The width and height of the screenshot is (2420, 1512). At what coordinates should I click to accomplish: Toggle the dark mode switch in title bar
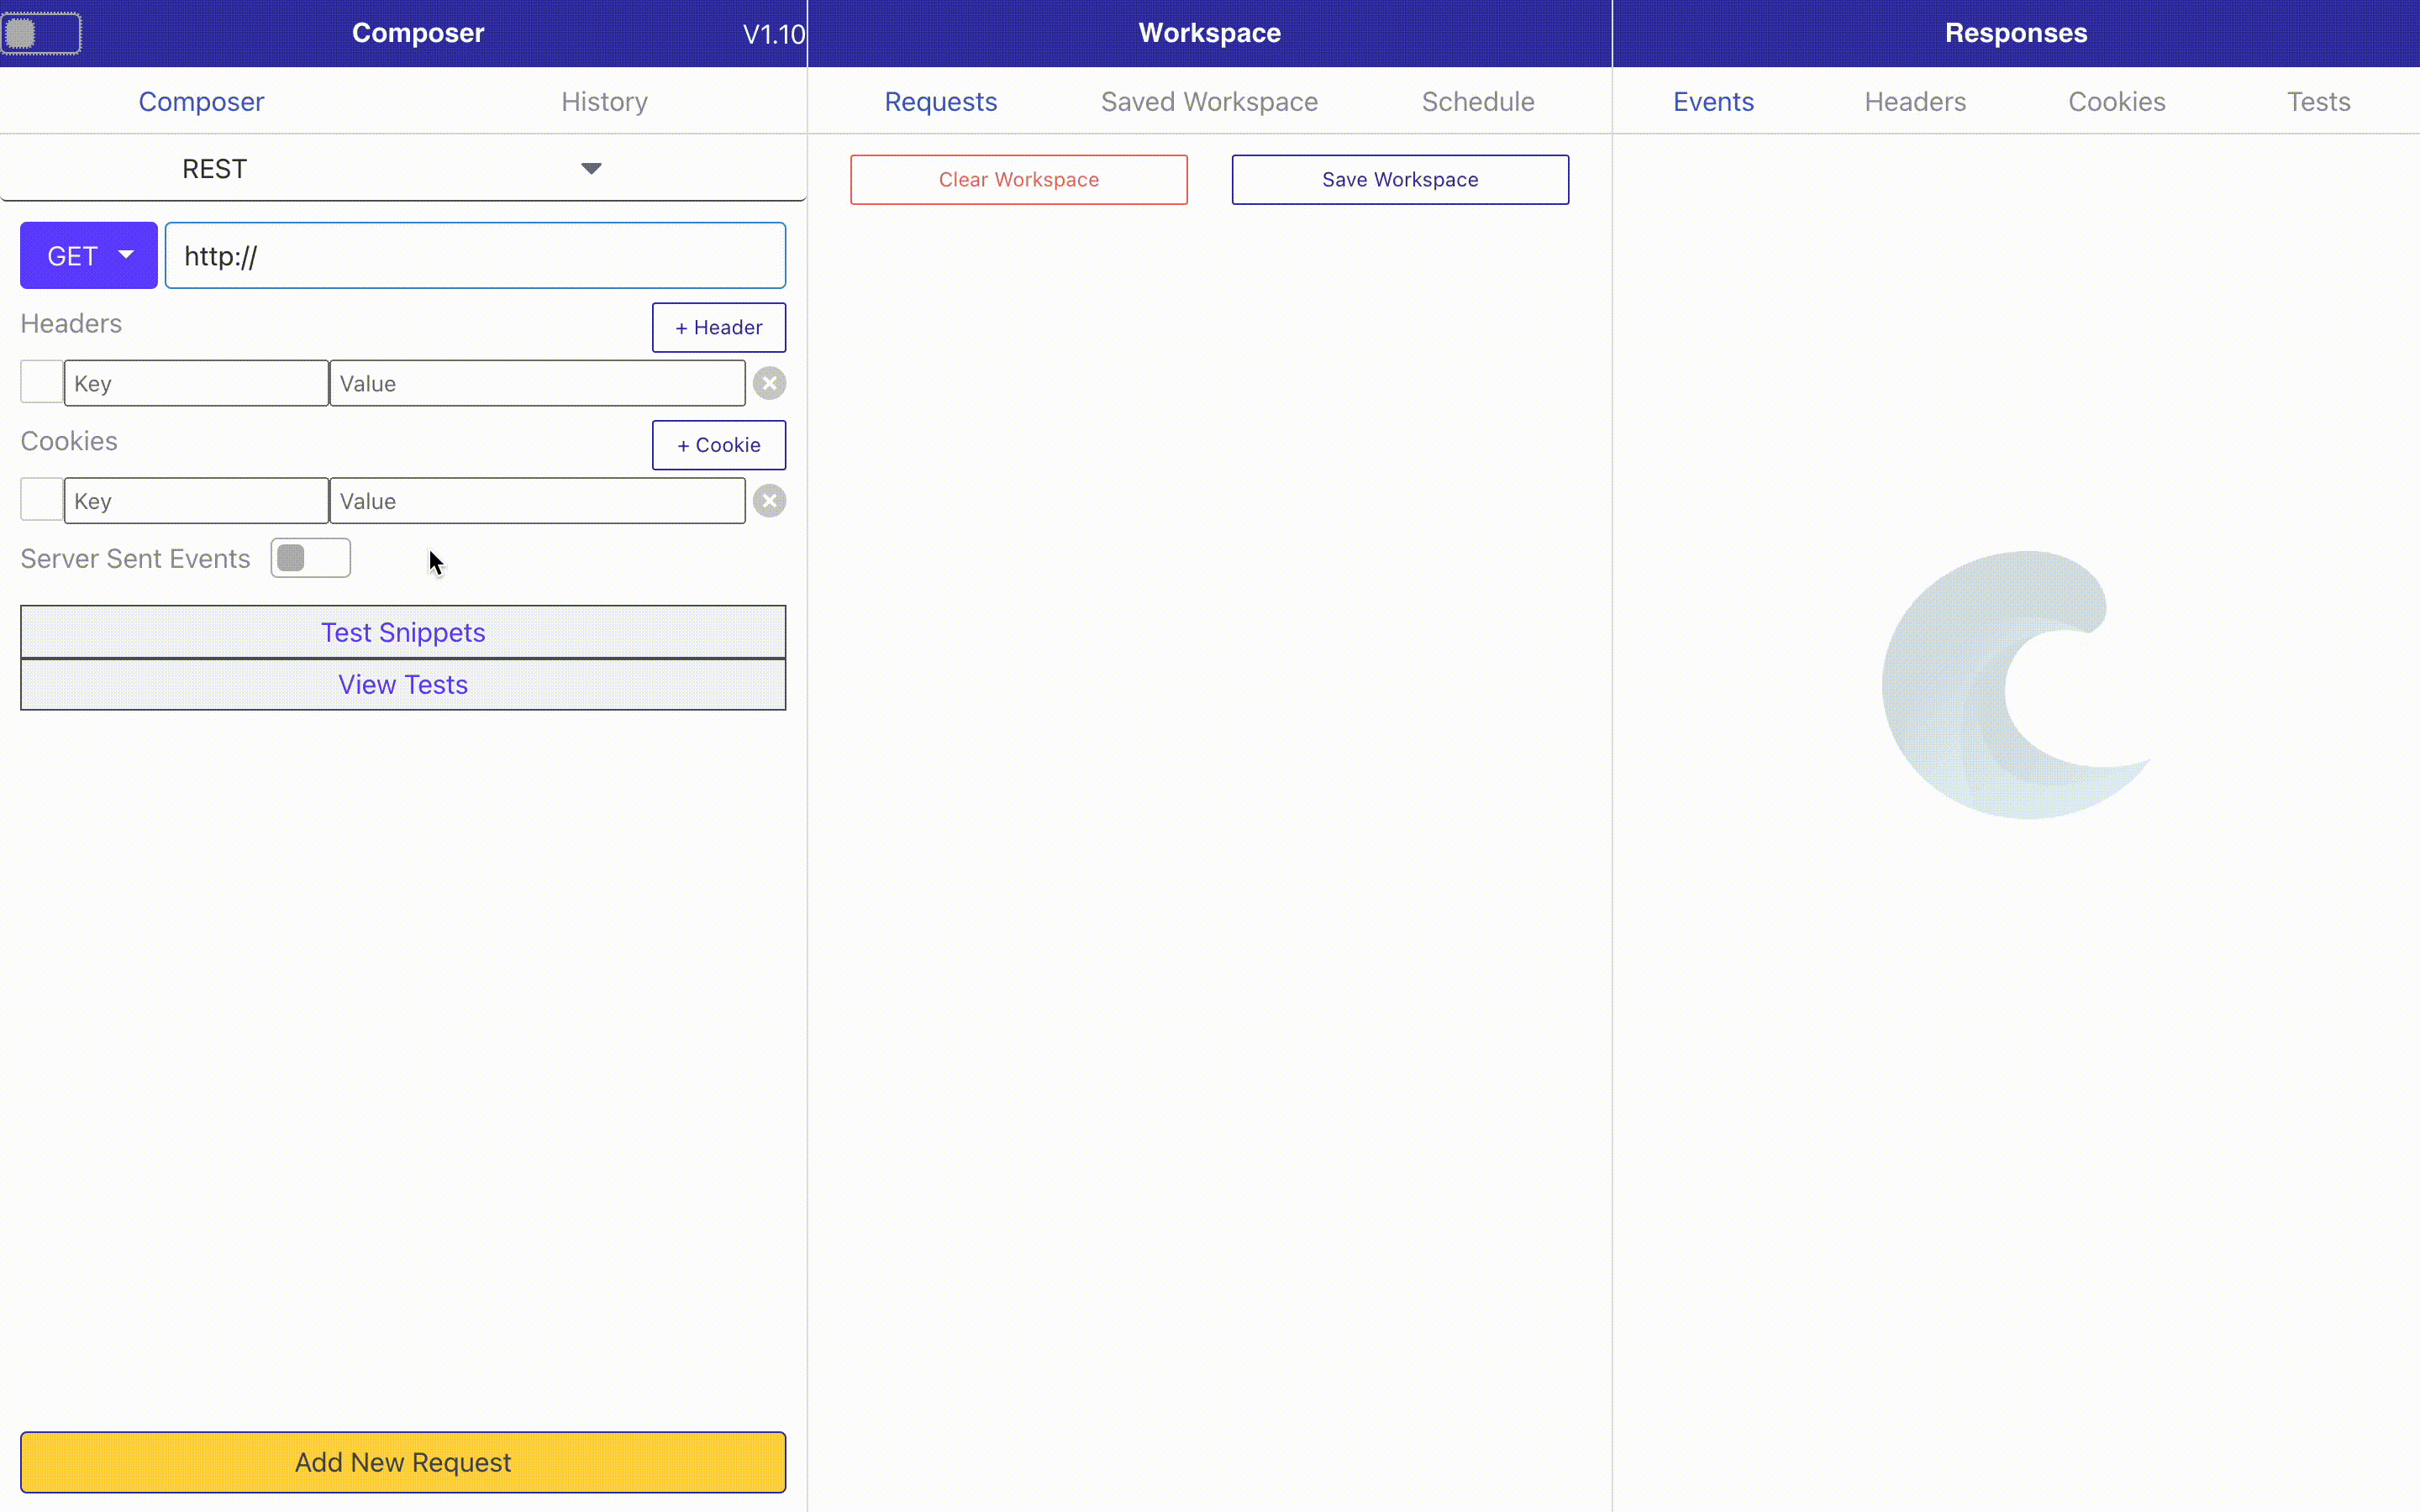pos(41,33)
